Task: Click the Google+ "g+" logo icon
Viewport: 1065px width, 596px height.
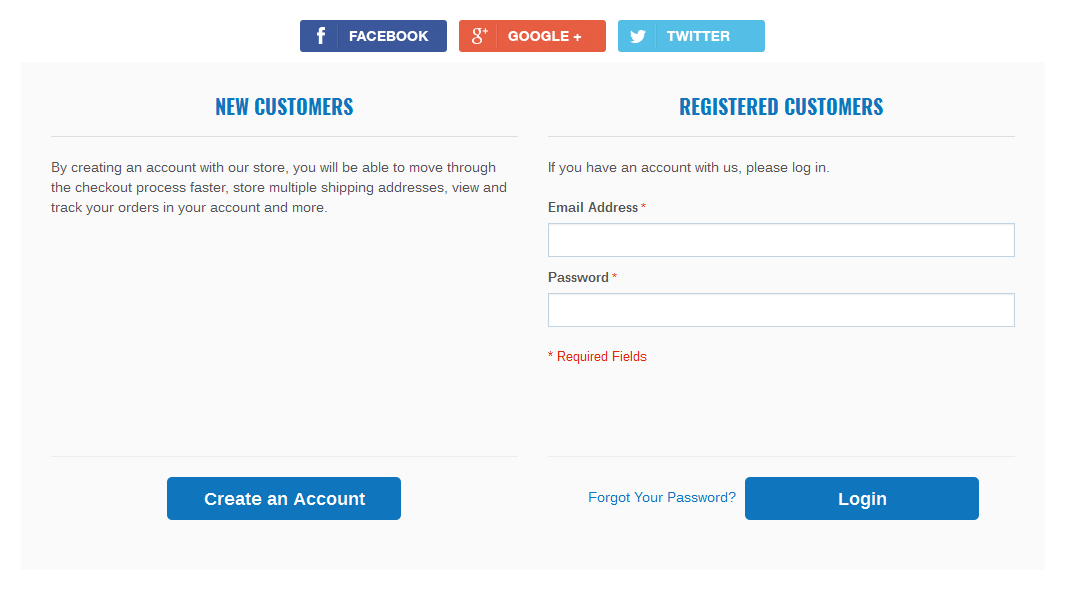Action: click(x=479, y=36)
